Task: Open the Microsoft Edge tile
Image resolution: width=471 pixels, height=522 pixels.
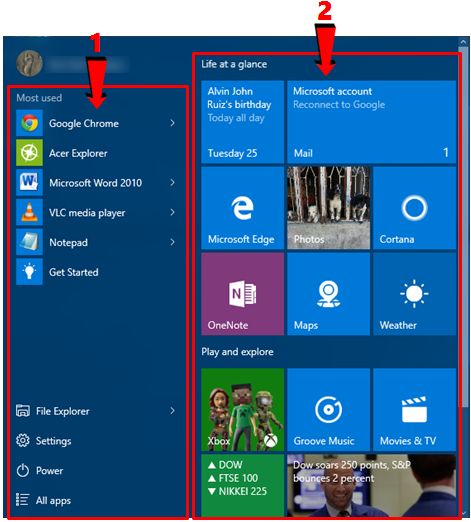Action: click(242, 208)
